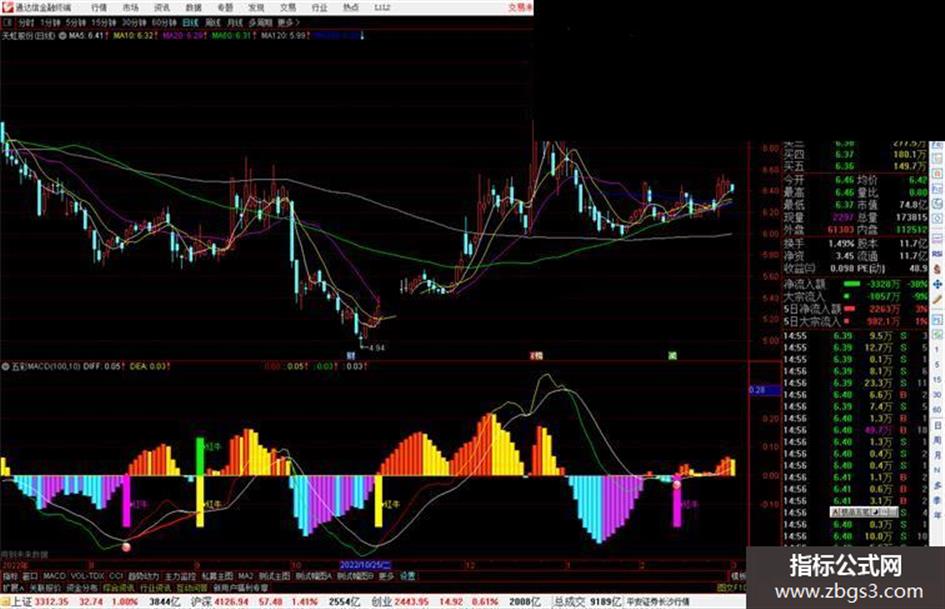This screenshot has height=609, width=945.
Task: Click 创业 index in status bar
Action: pyautogui.click(x=381, y=602)
